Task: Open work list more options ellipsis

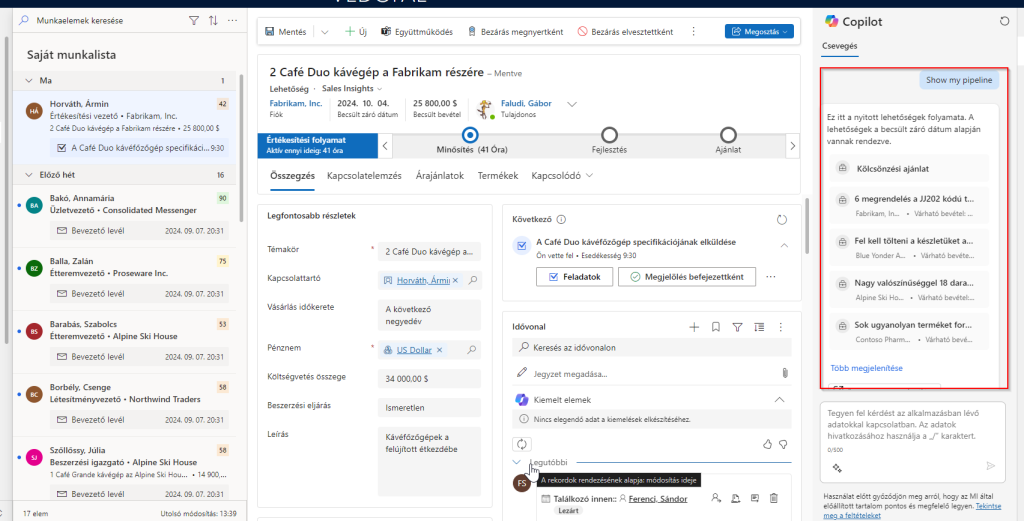Action: coord(232,21)
